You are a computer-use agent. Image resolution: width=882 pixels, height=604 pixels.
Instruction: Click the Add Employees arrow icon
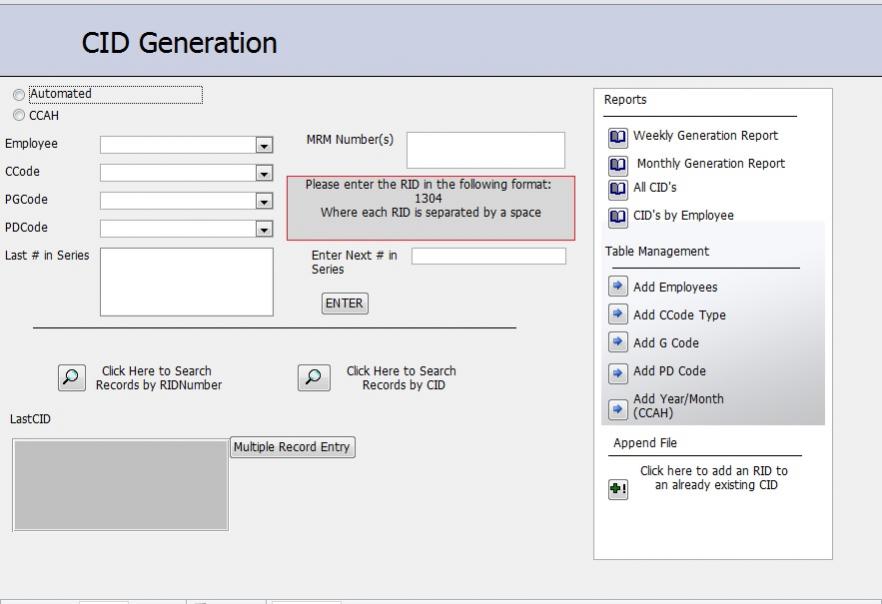coord(618,286)
